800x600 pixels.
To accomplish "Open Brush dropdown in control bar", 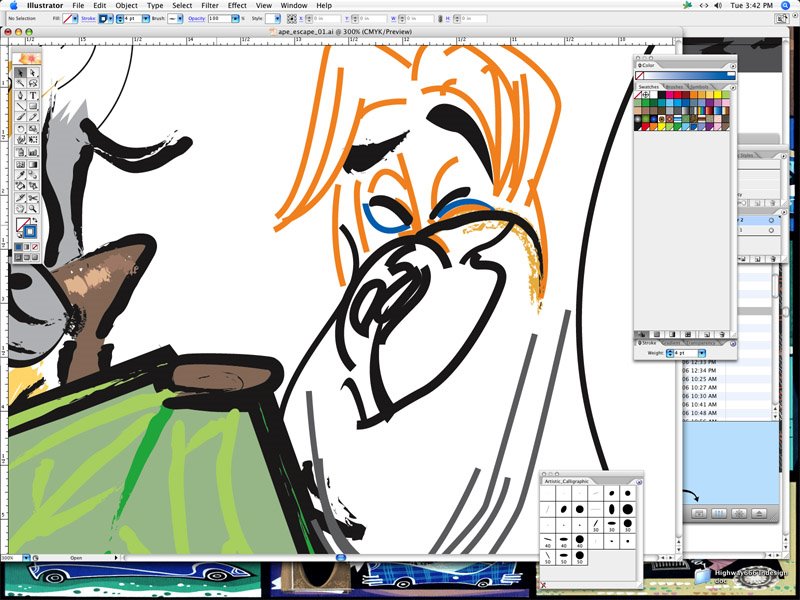I will point(180,18).
